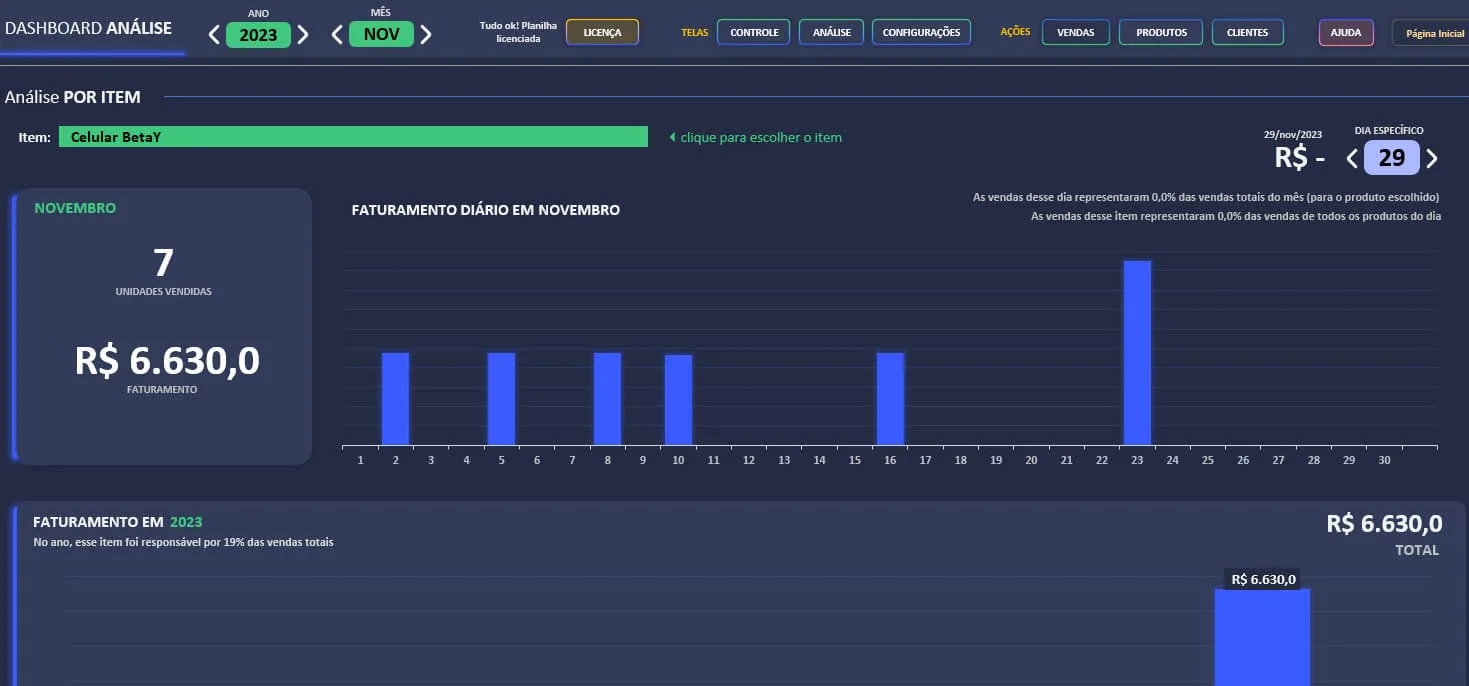Click the tall day 23 bar
Viewport: 1469px width, 686px height.
[x=1137, y=353]
